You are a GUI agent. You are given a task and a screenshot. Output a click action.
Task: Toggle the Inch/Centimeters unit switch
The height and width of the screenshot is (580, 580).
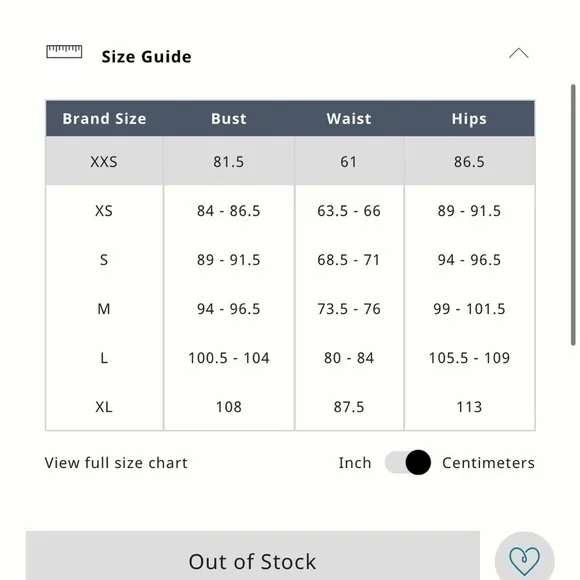pyautogui.click(x=408, y=462)
